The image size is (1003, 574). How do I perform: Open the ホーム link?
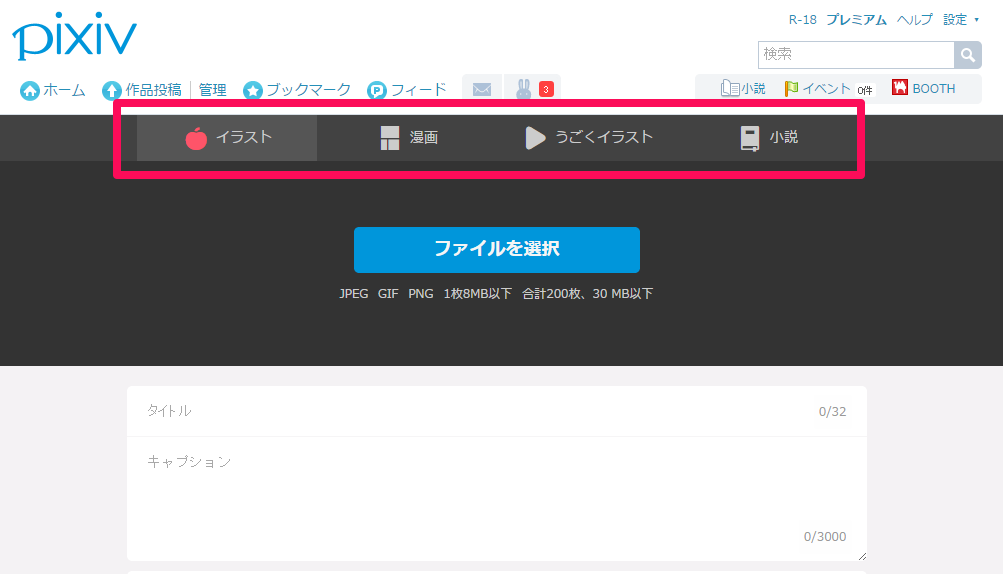click(x=64, y=90)
